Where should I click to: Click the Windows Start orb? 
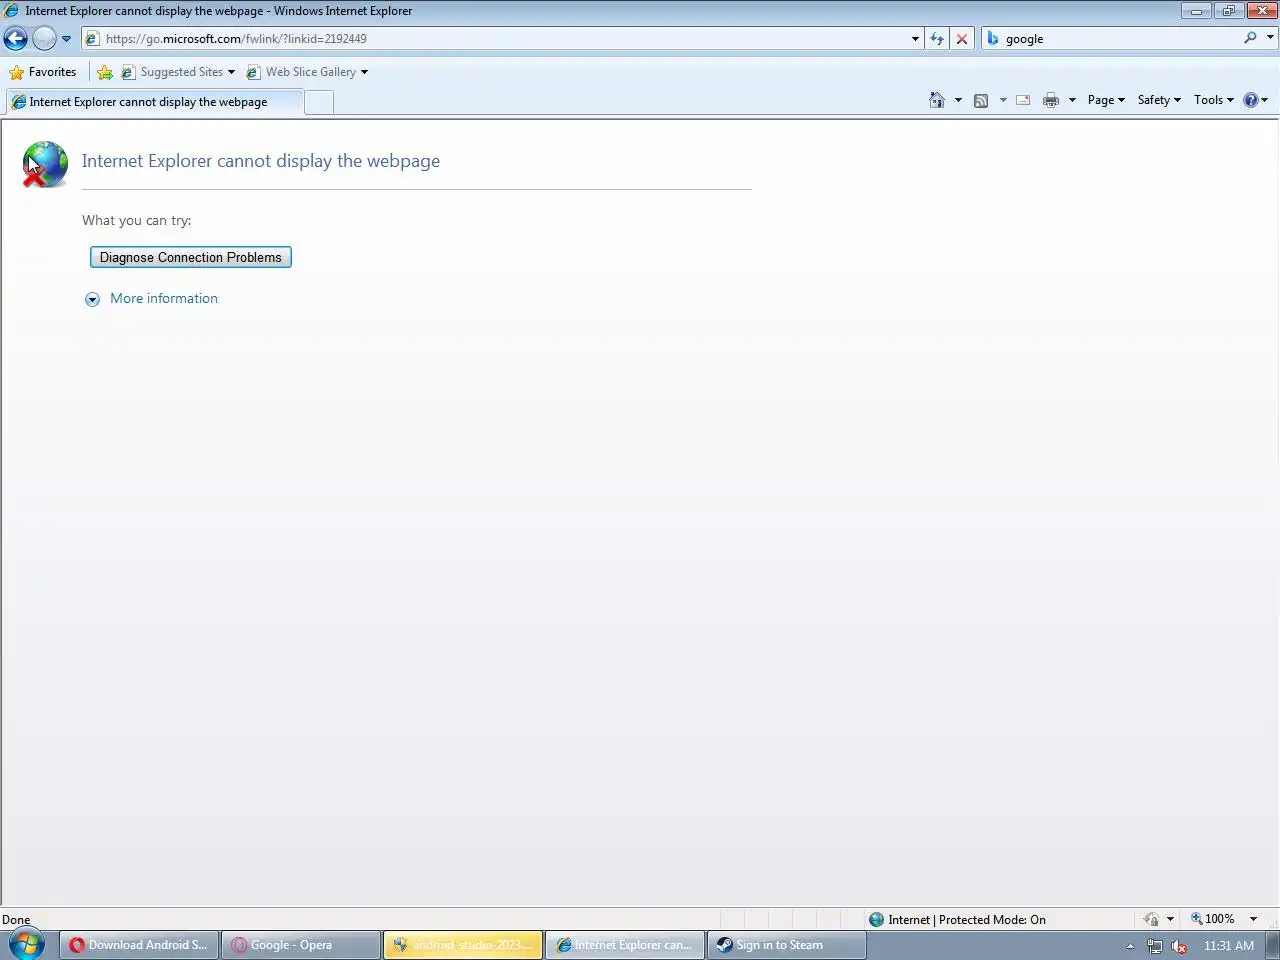pyautogui.click(x=26, y=944)
